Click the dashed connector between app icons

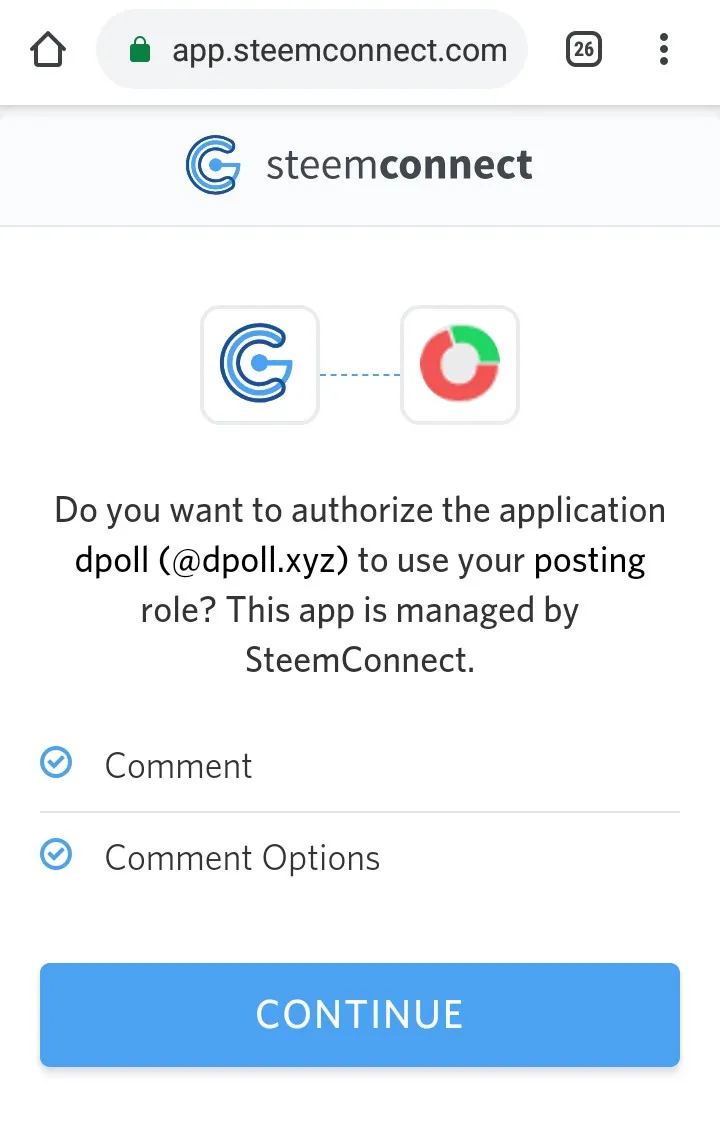pyautogui.click(x=360, y=375)
